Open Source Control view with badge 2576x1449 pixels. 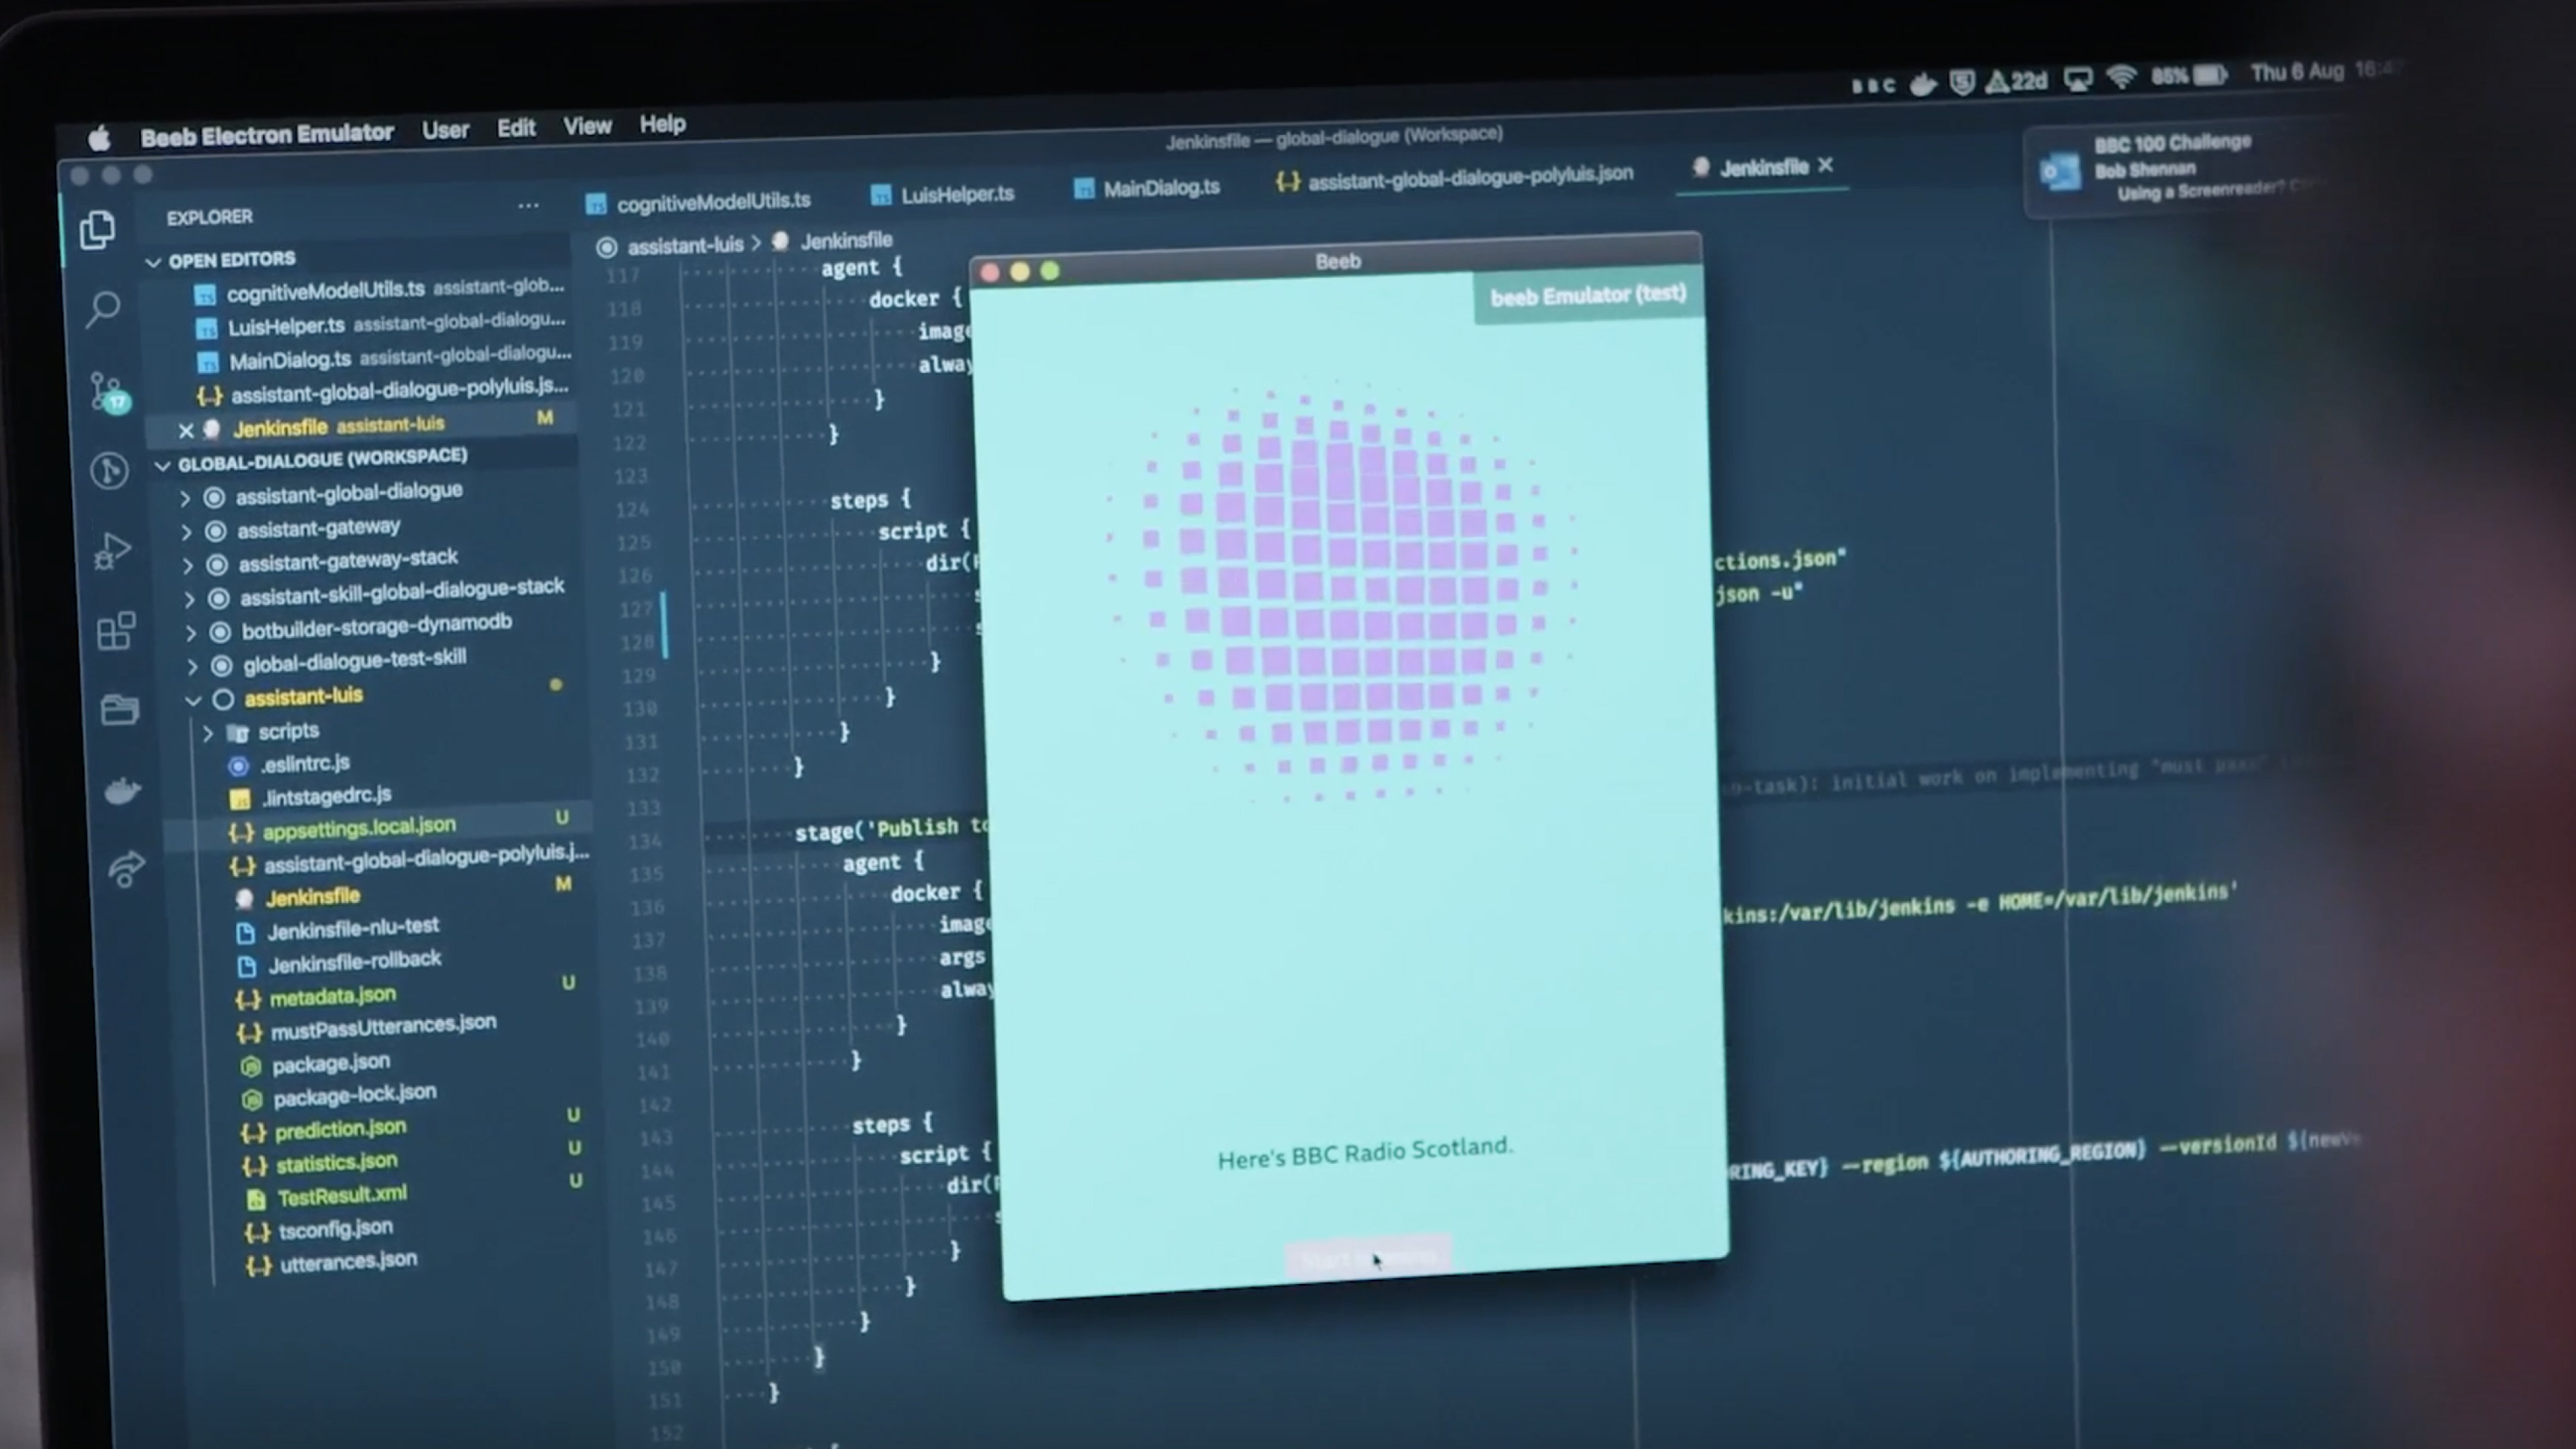click(x=106, y=391)
